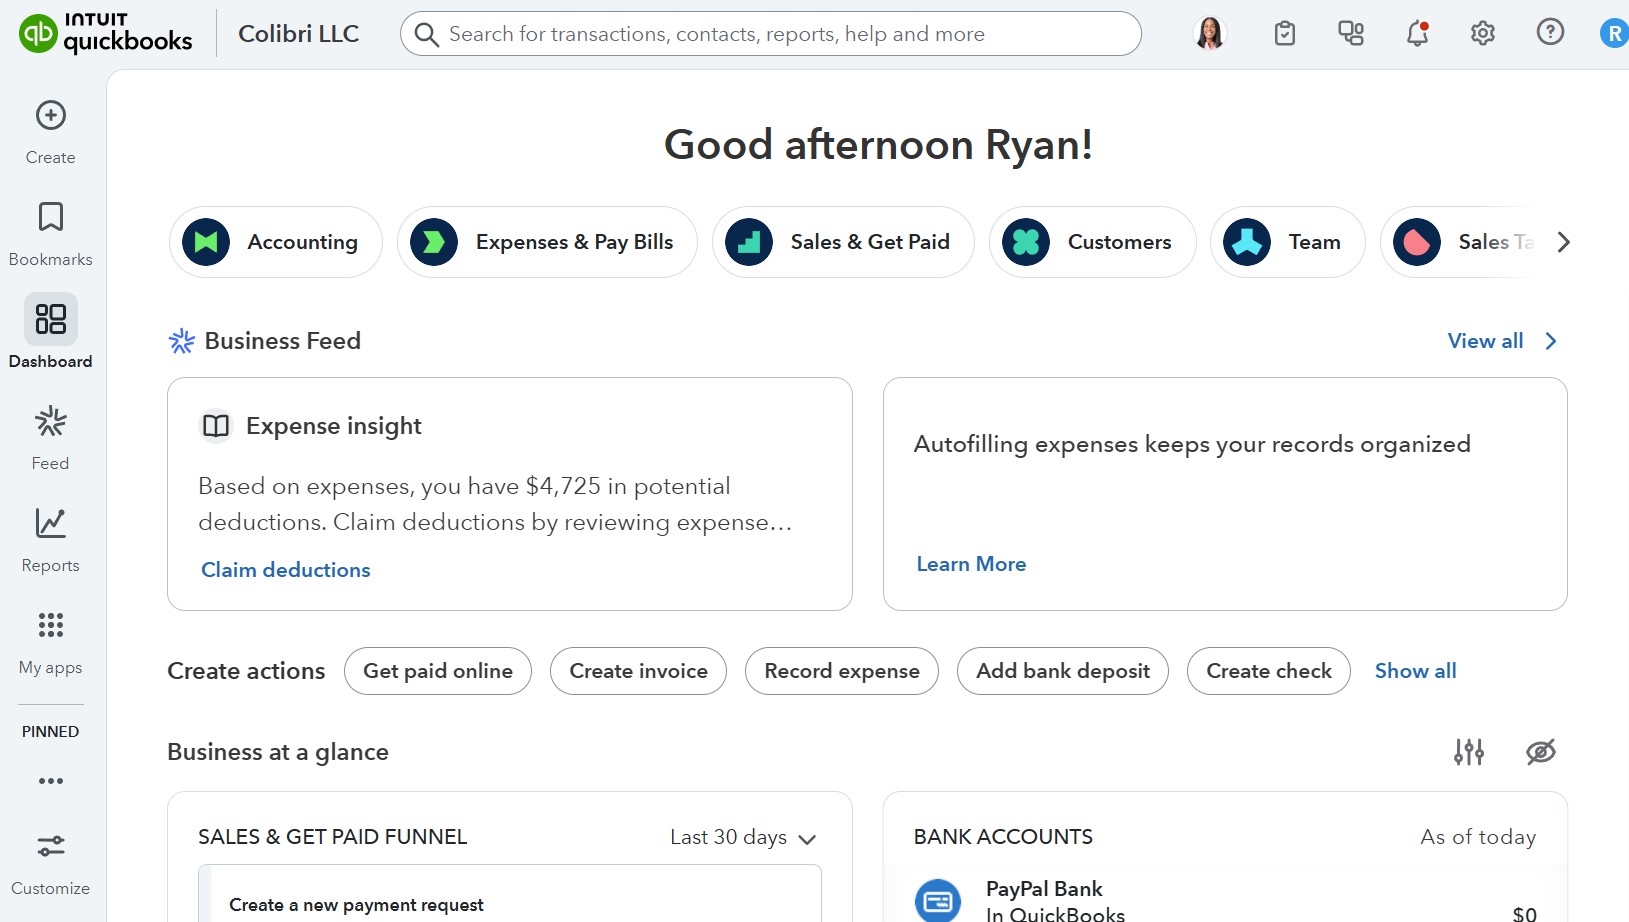Open the Create plus icon in sidebar
1629x922 pixels.
point(51,115)
